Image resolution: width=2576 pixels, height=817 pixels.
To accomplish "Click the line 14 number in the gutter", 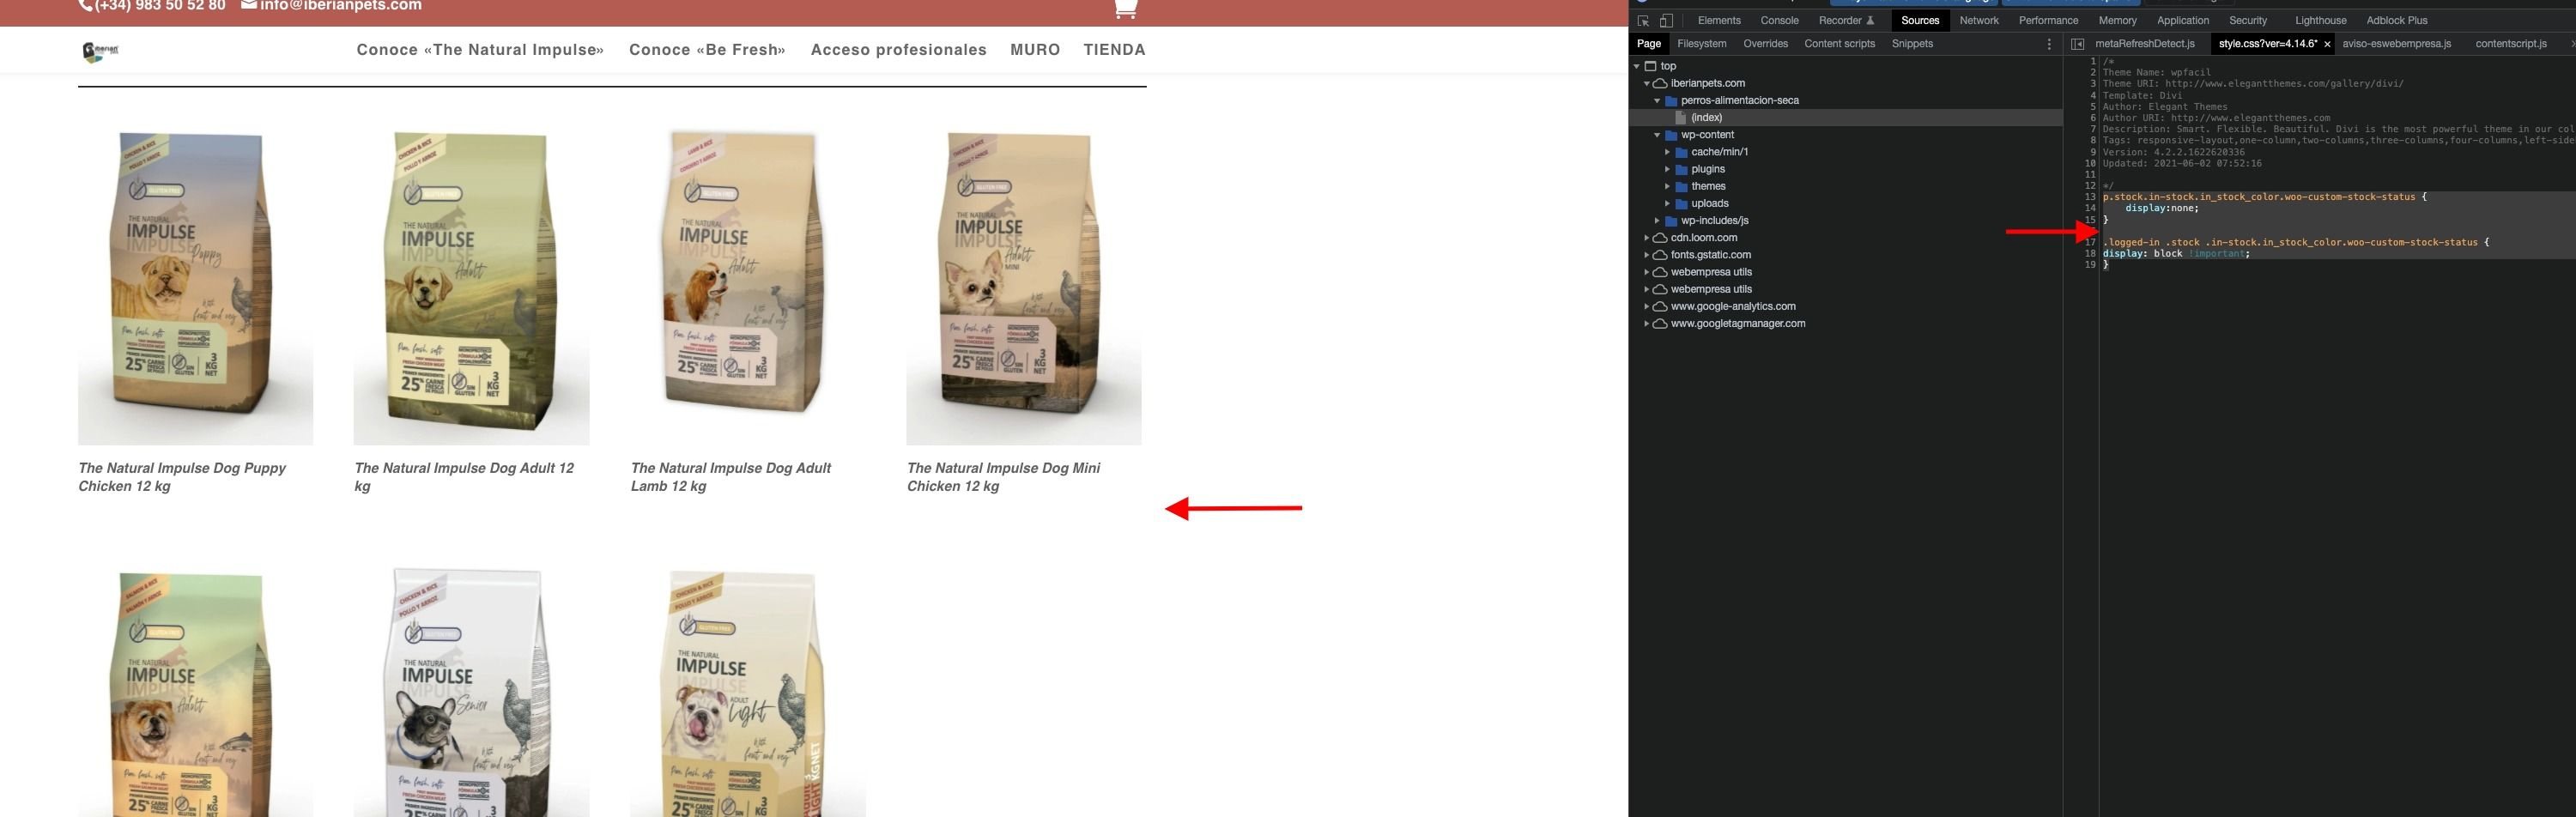I will click(x=2090, y=208).
